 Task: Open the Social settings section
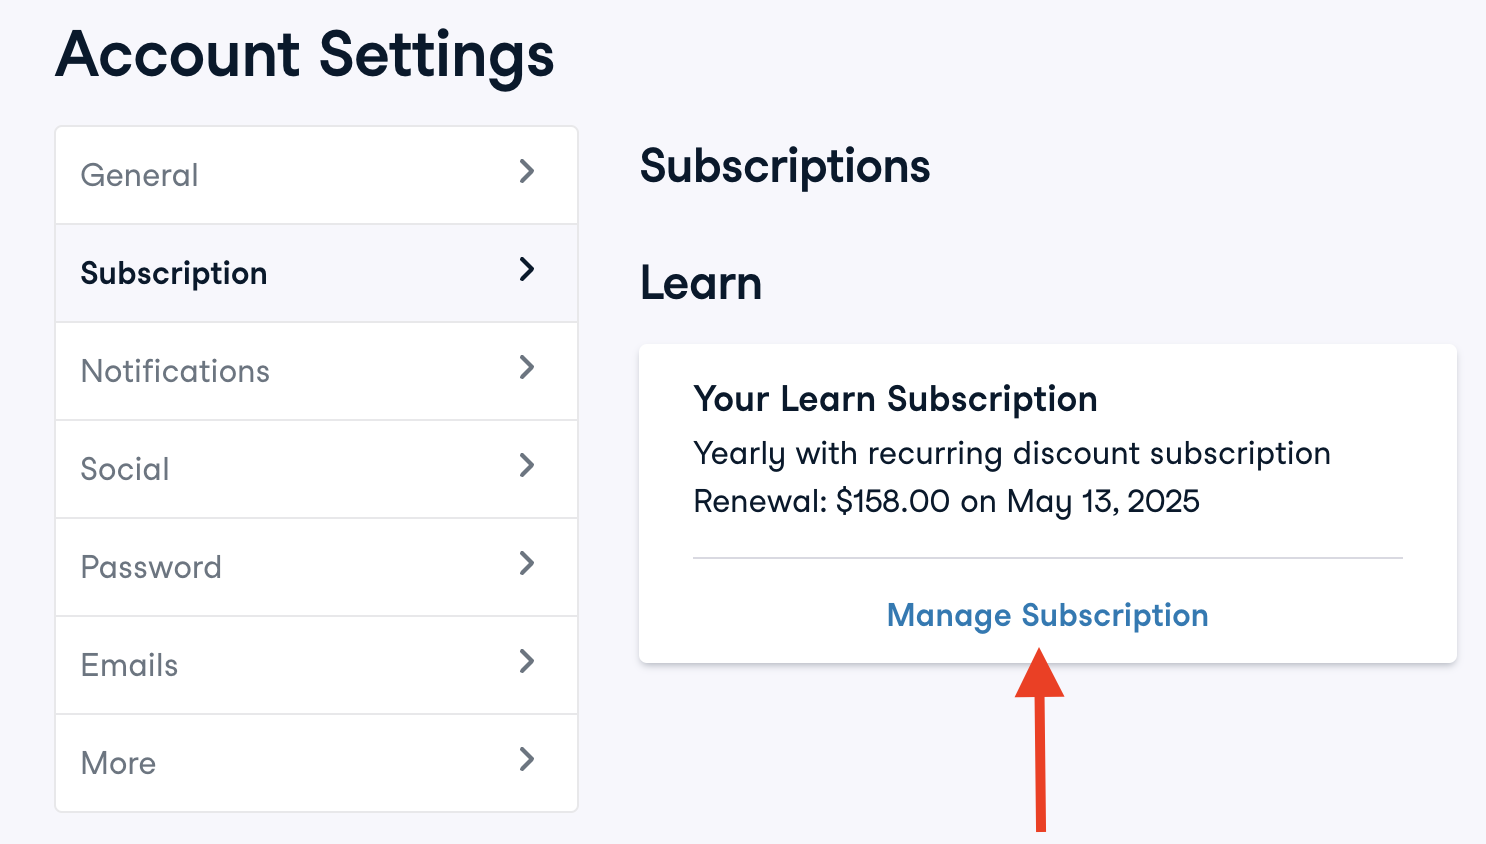pos(125,470)
